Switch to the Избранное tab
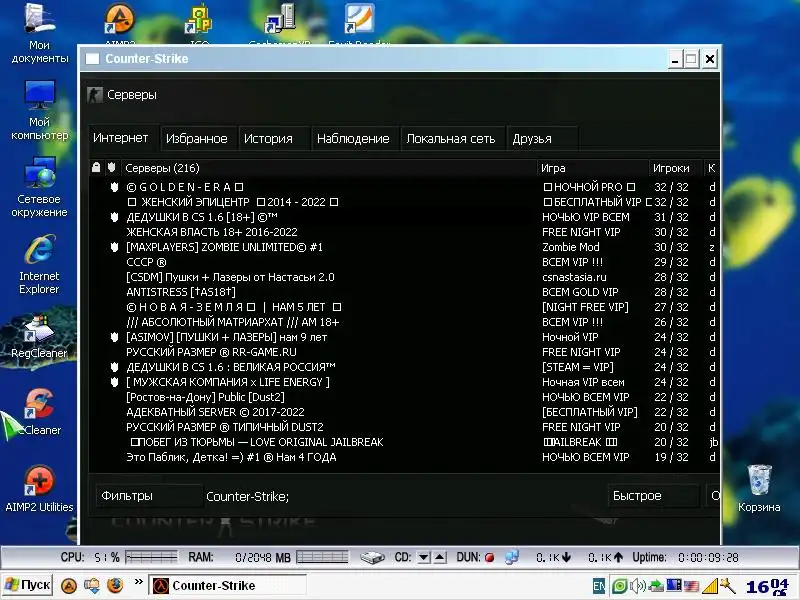 pos(197,138)
